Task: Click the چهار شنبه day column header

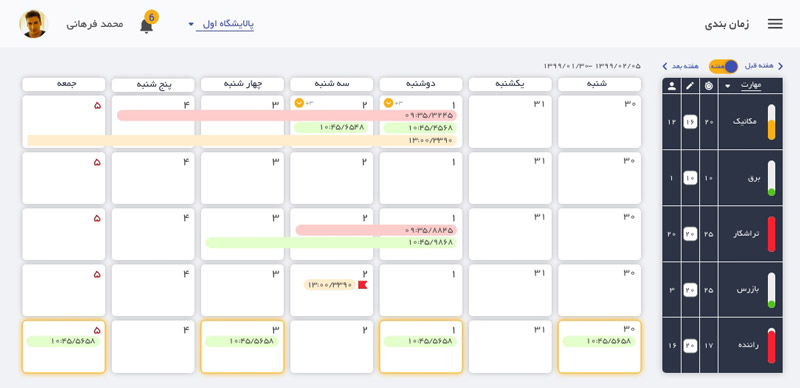Action: pyautogui.click(x=242, y=84)
